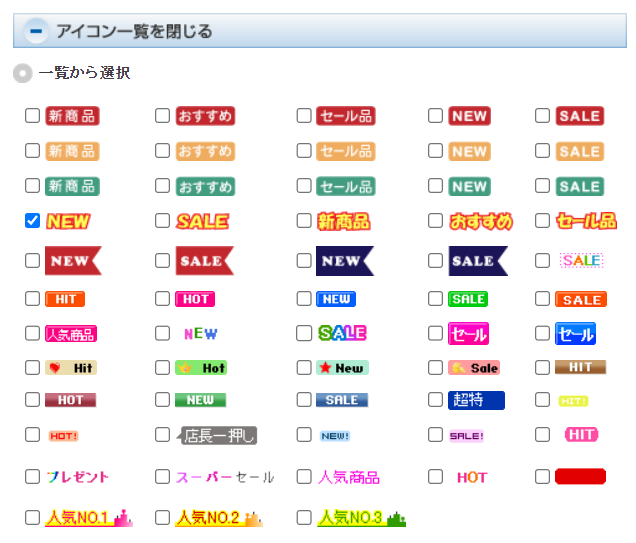
Task: Select checkbox next to 人気NO.2 icon
Action: (x=162, y=518)
